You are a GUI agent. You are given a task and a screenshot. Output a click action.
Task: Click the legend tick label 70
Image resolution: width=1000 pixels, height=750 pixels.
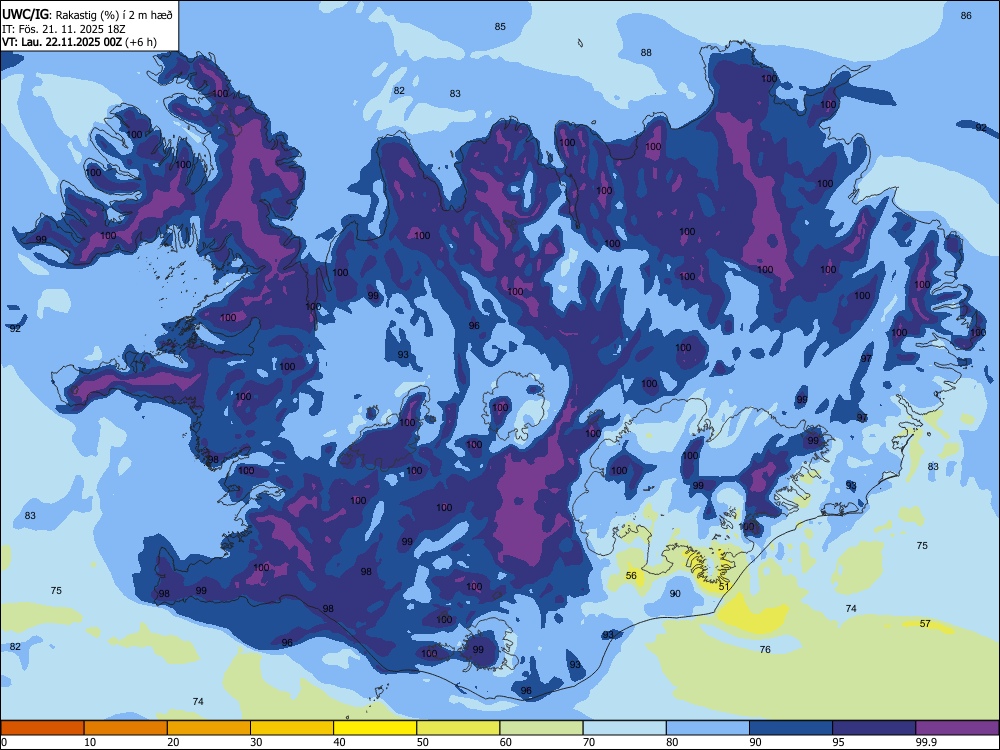click(x=589, y=742)
